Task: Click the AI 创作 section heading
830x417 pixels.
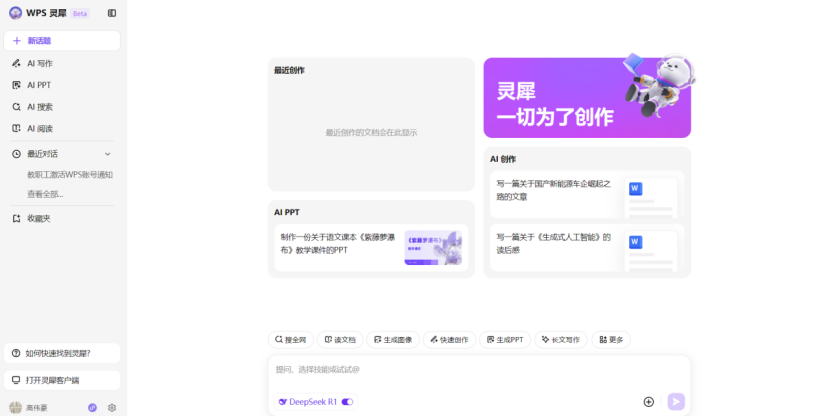Action: pos(503,159)
